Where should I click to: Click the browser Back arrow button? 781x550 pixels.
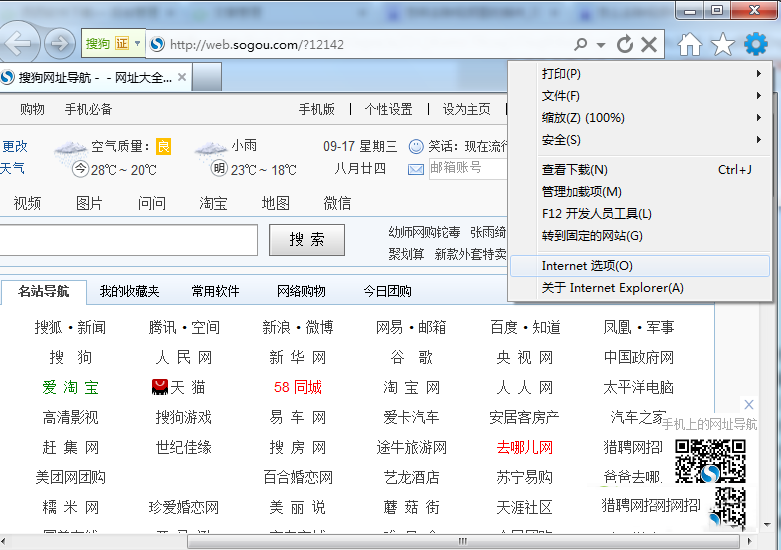pos(18,44)
